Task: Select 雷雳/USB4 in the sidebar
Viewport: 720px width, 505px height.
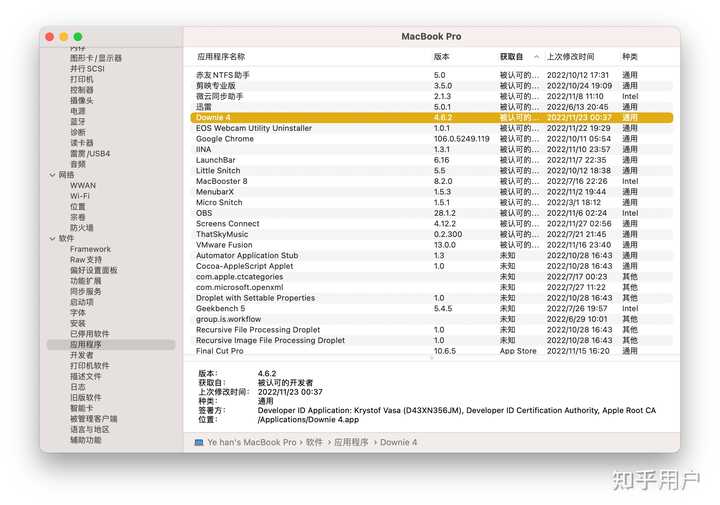Action: [x=90, y=153]
